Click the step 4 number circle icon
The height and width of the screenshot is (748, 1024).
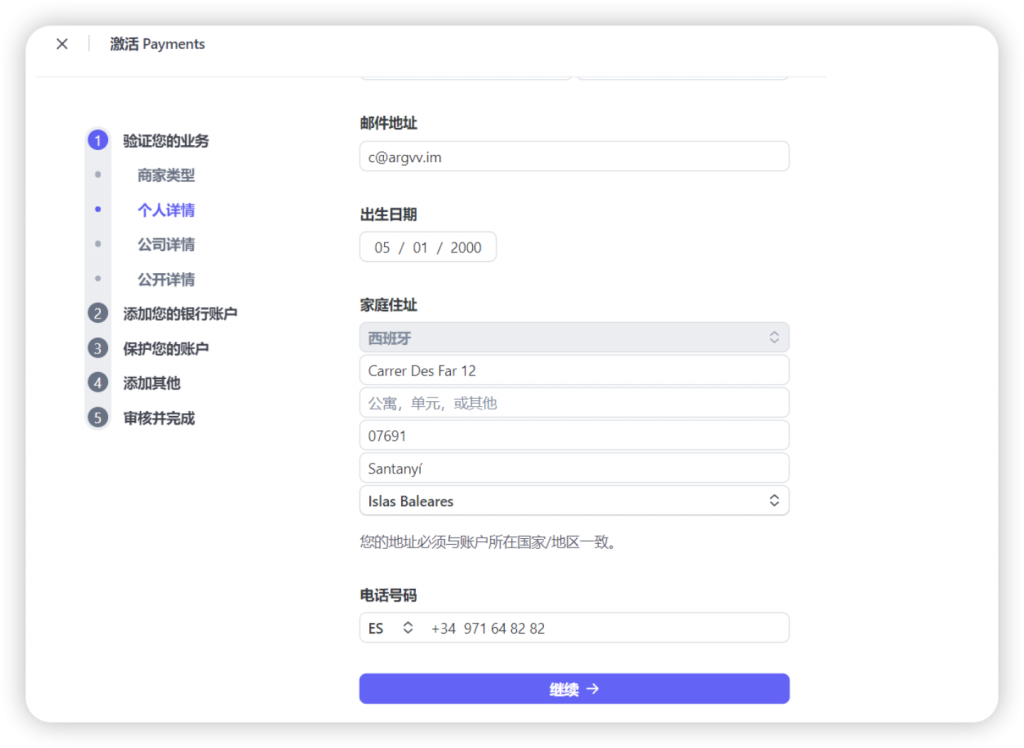[98, 383]
